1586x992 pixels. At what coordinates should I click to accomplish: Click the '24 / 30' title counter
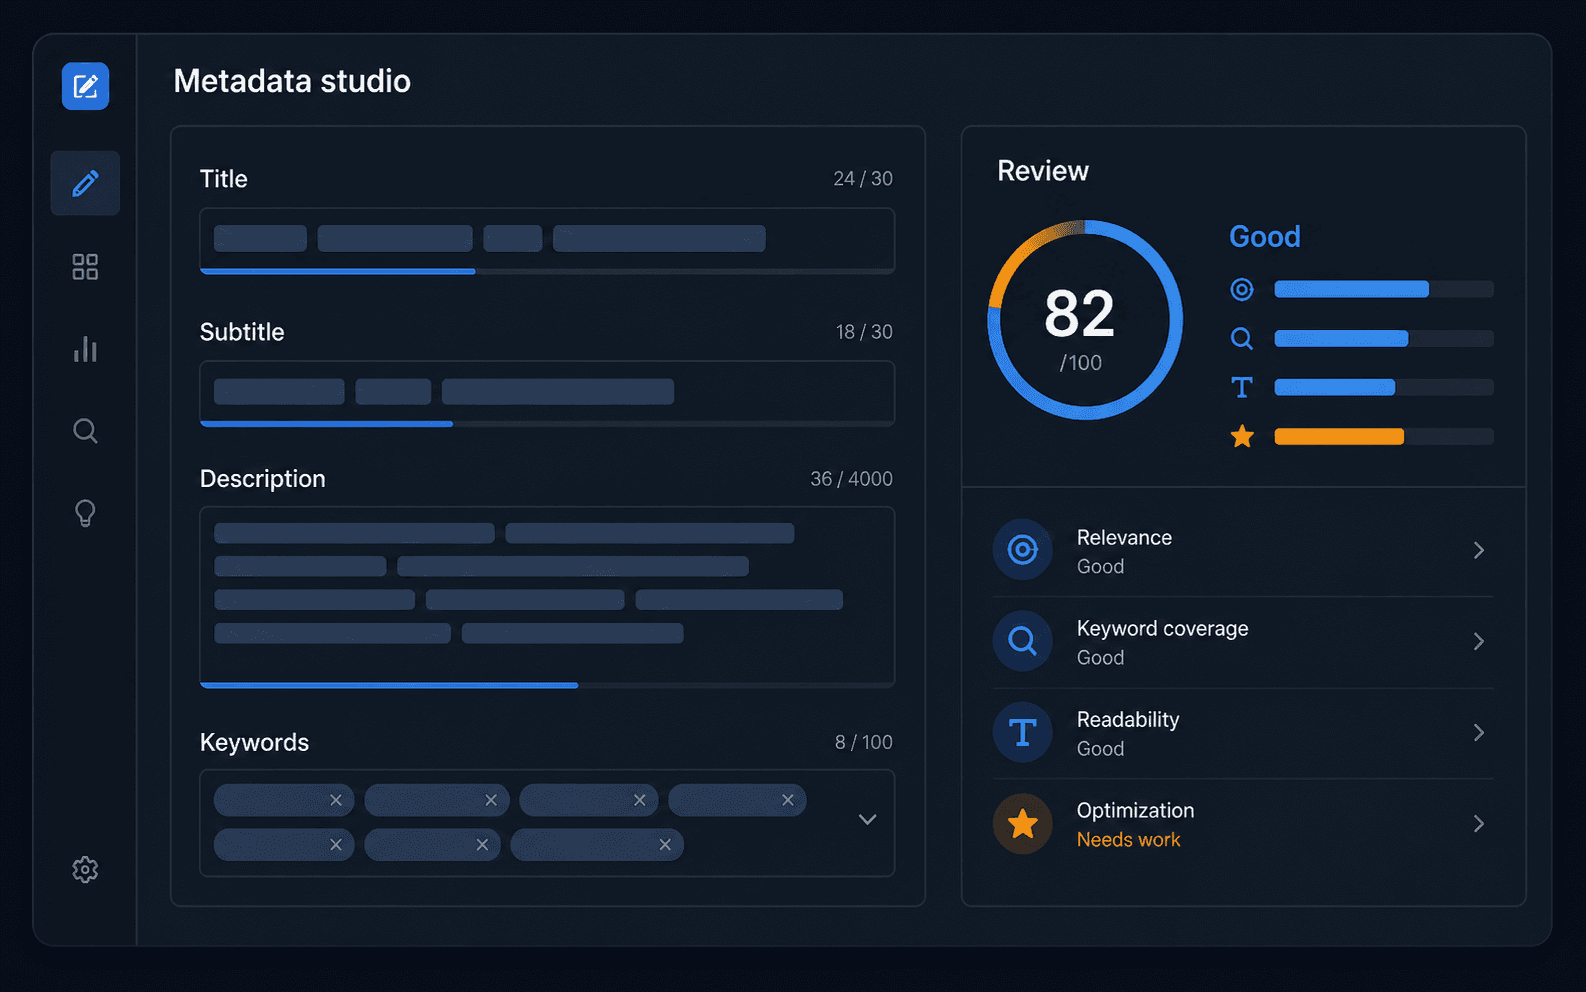point(863,178)
